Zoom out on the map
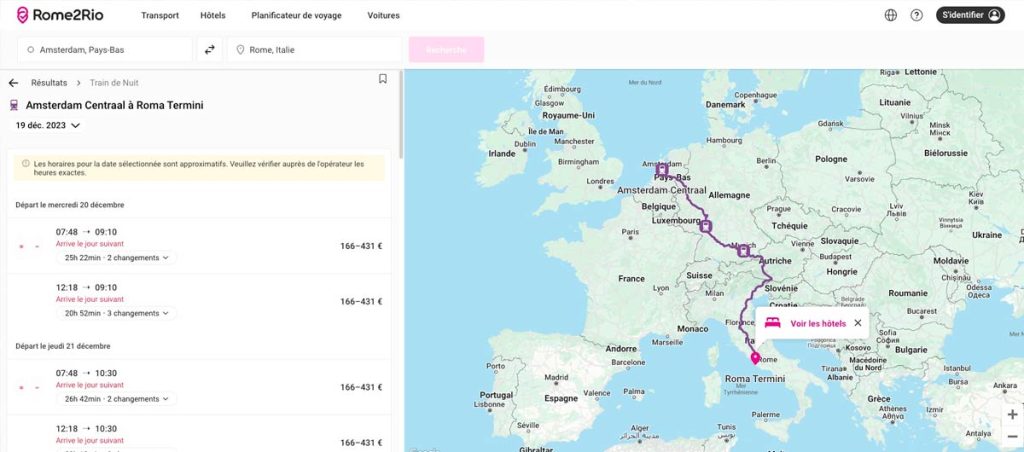 tap(1012, 436)
